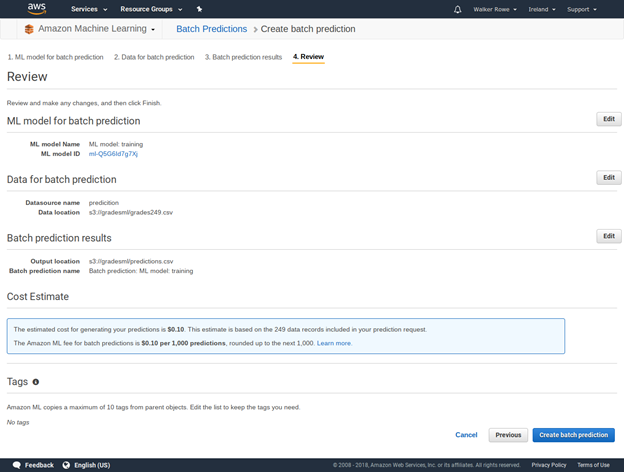Screen dimensions: 624x472
Task: Open the ML model ID ml-Q5G6Id7g7Xj link
Action: click(x=113, y=154)
